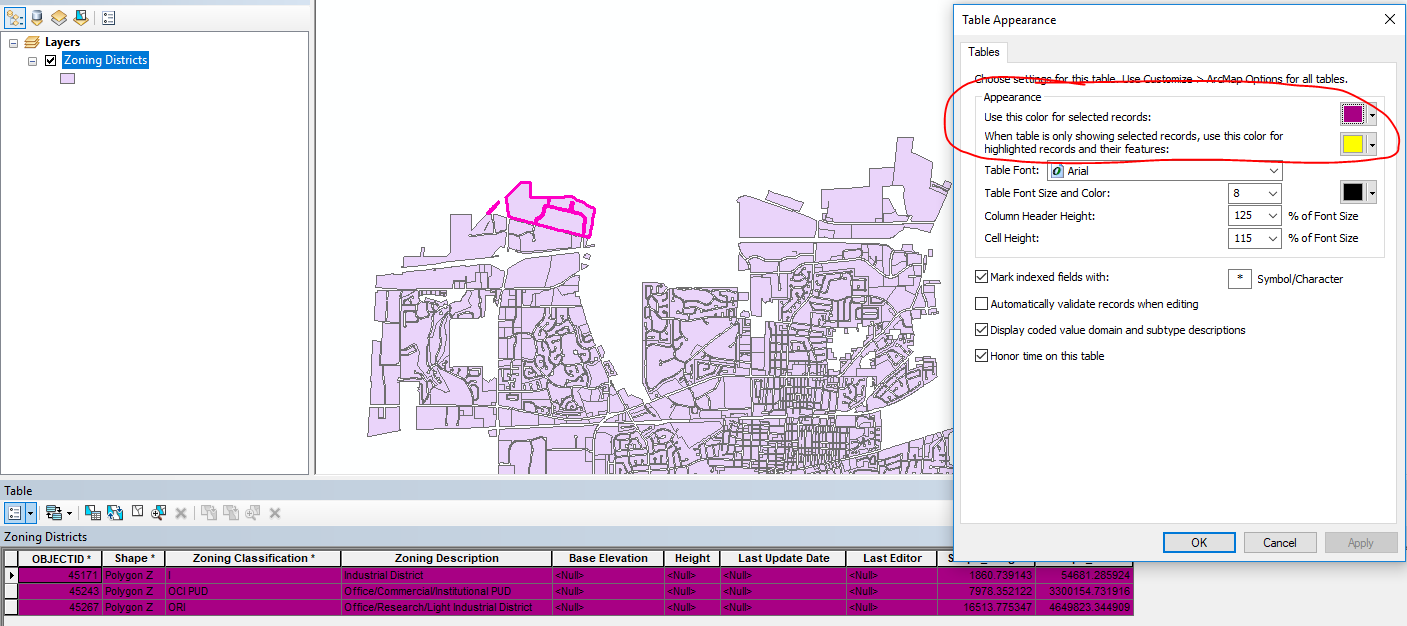Viewport: 1407px width, 626px height.
Task: Open Table Options dropdown arrow
Action: pyautogui.click(x=31, y=512)
